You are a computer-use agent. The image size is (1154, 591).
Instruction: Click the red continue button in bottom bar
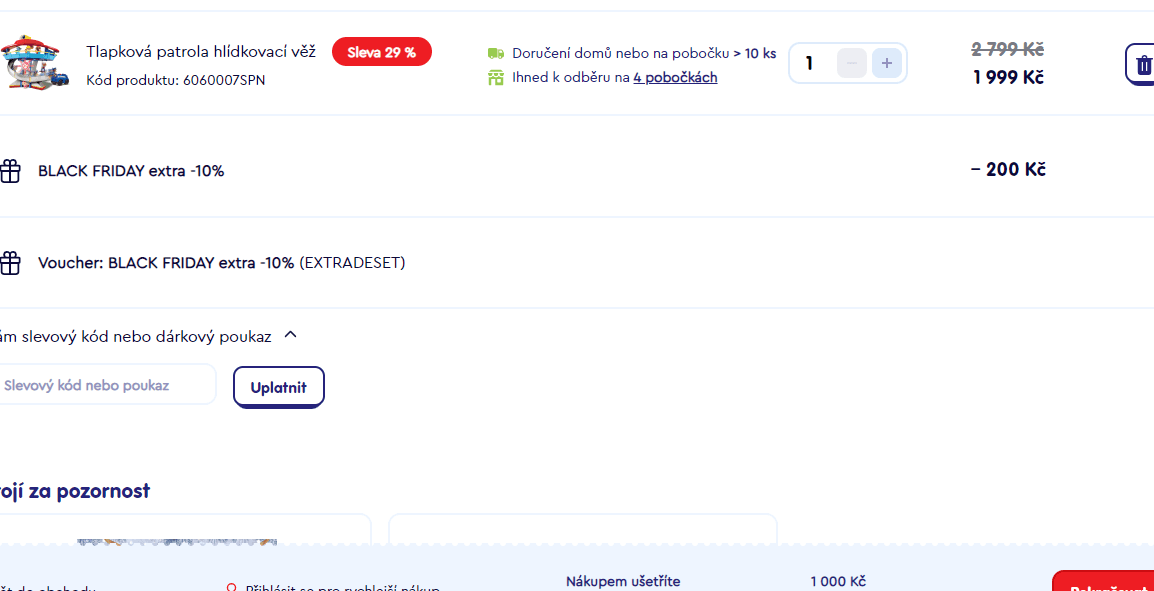(1103, 581)
